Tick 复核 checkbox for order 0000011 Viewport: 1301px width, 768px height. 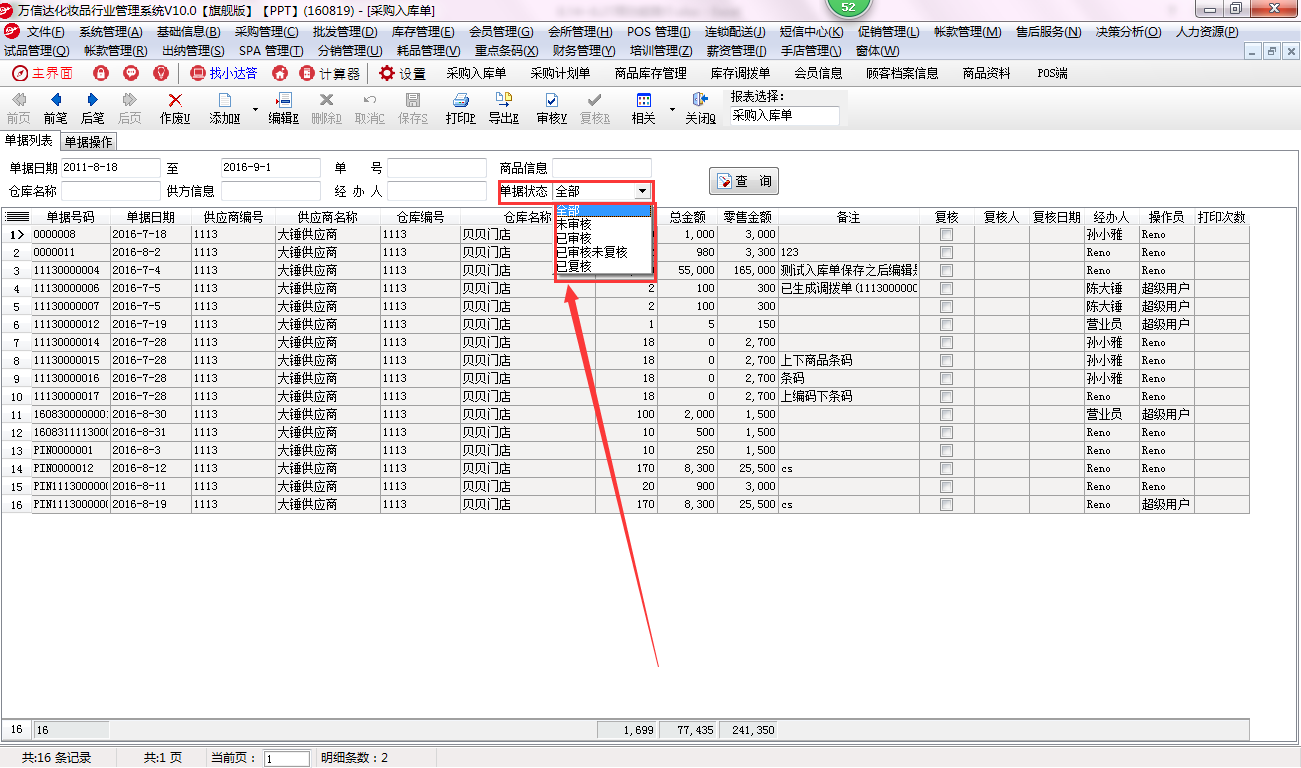pyautogui.click(x=946, y=252)
